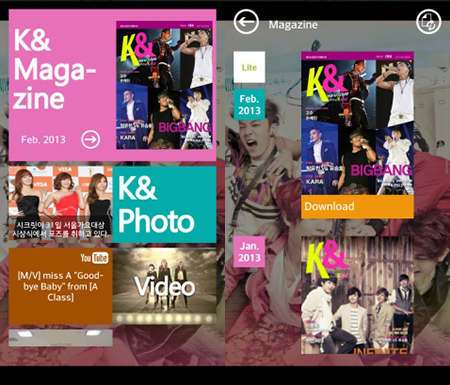The width and height of the screenshot is (450, 385).
Task: Select the Jan. 2013 issue tab
Action: tap(249, 252)
